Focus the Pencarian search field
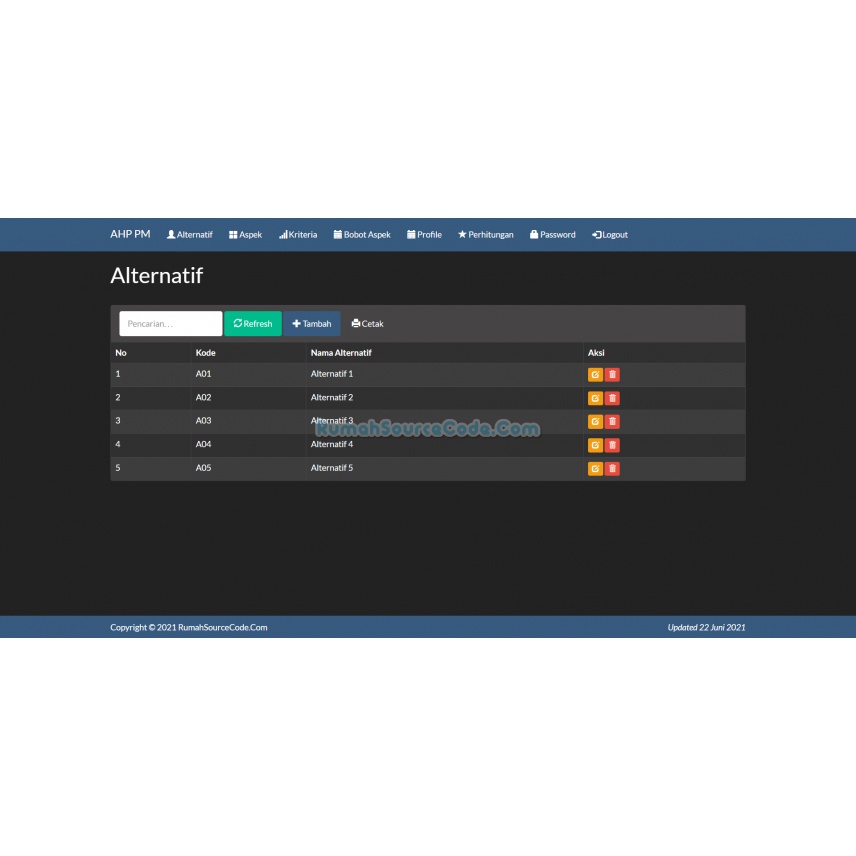The image size is (856, 856). [171, 324]
